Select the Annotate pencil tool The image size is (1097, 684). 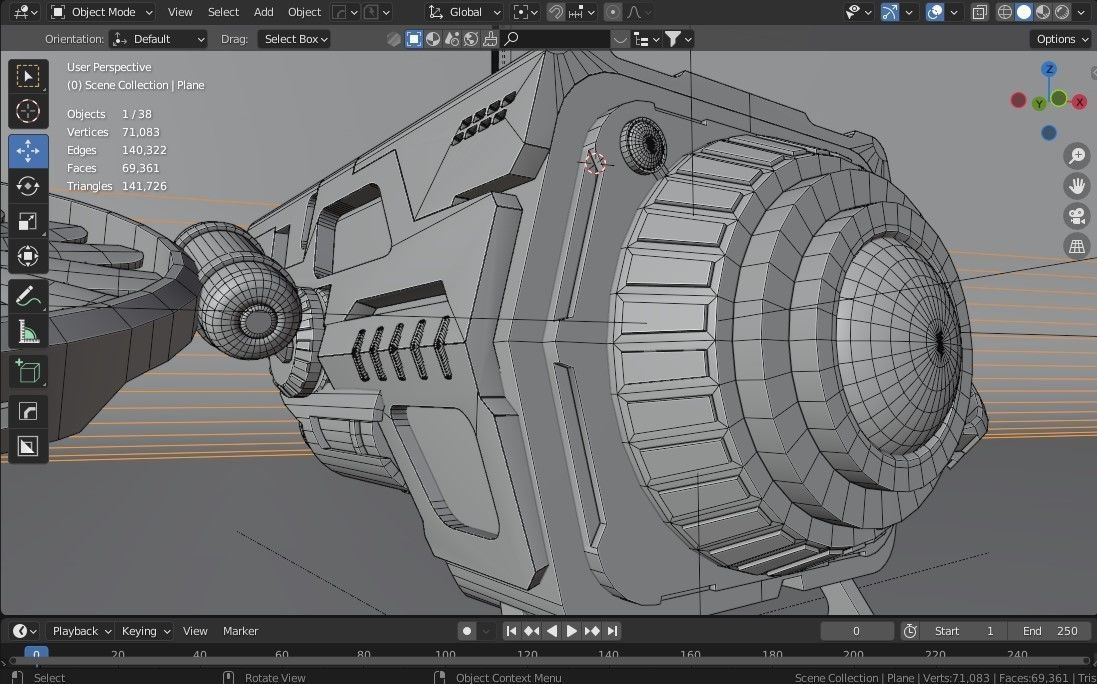click(x=28, y=296)
